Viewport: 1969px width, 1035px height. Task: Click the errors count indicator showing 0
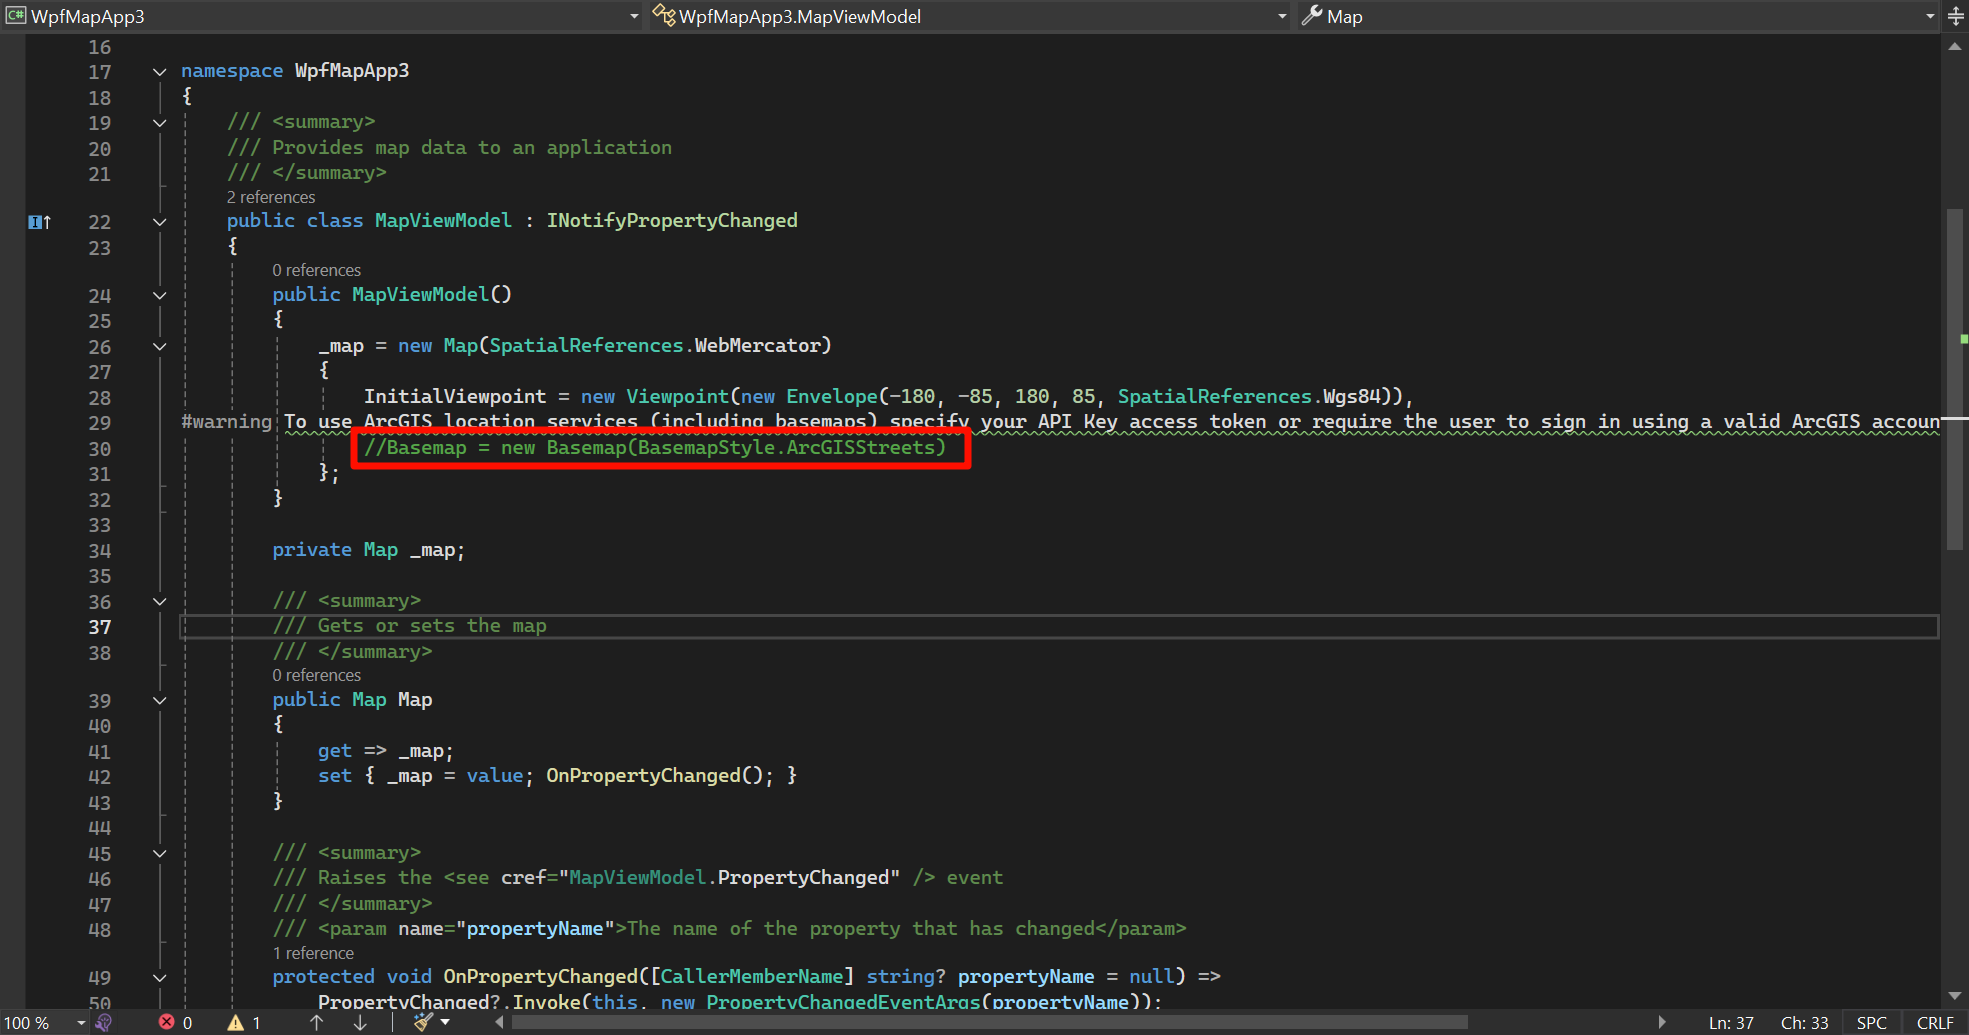click(176, 1022)
